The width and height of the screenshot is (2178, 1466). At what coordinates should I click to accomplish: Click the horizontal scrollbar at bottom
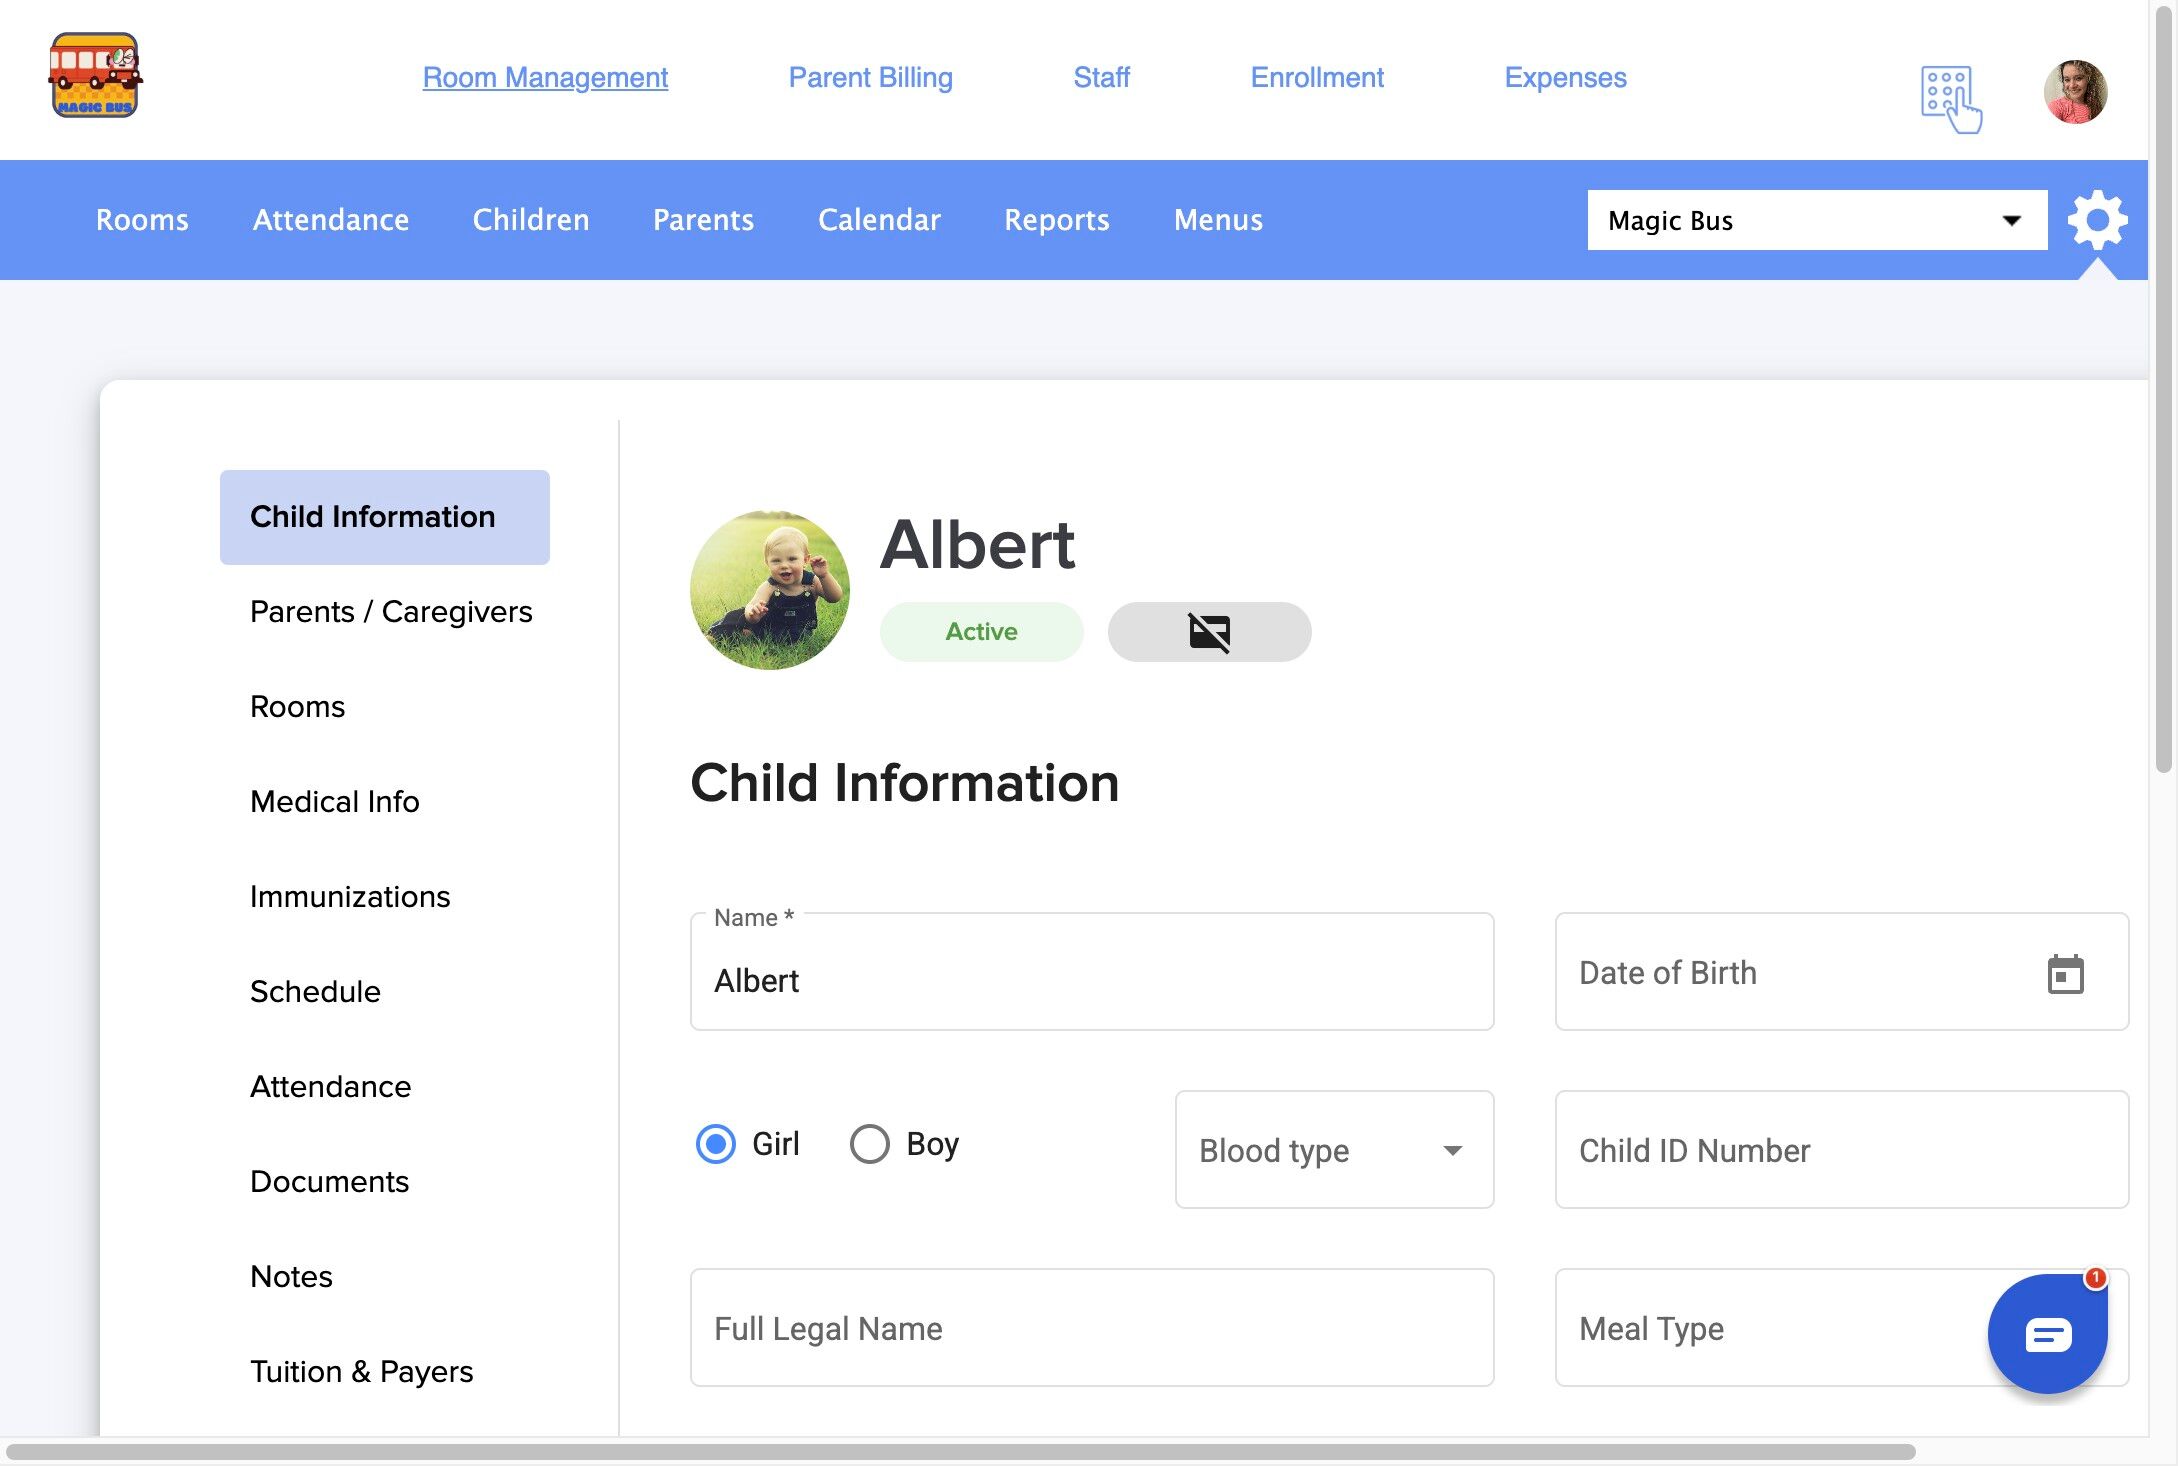(x=960, y=1452)
